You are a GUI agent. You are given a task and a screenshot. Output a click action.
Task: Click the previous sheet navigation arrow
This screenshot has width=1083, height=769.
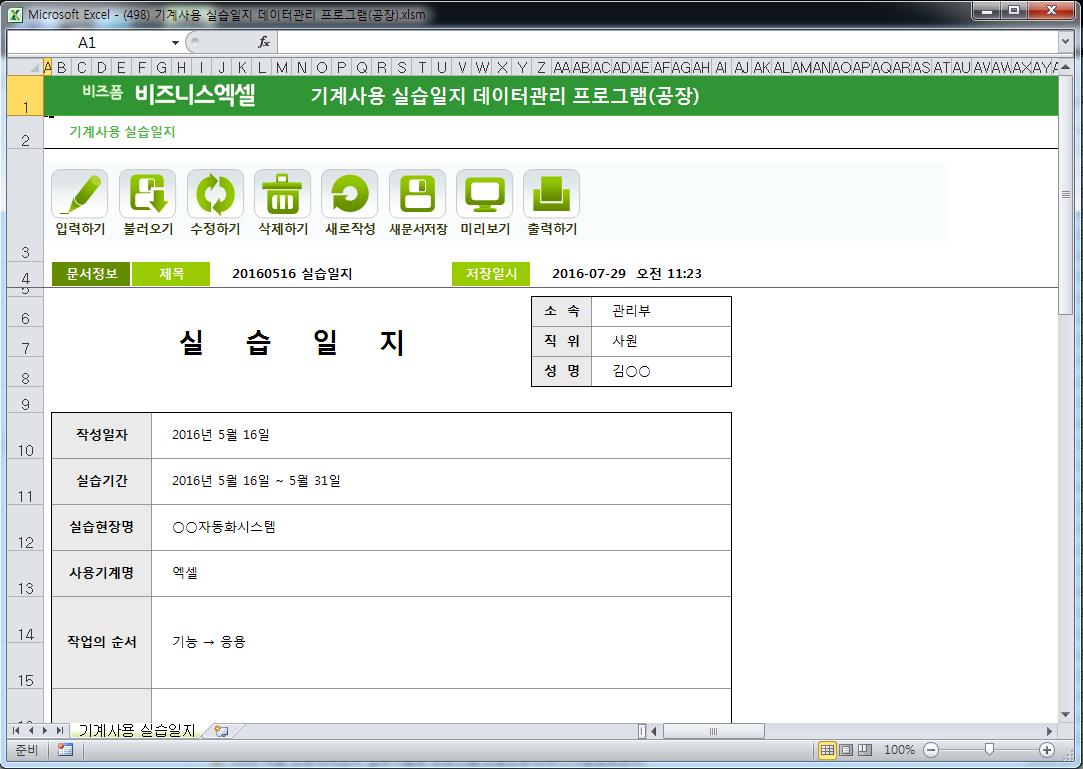(30, 730)
